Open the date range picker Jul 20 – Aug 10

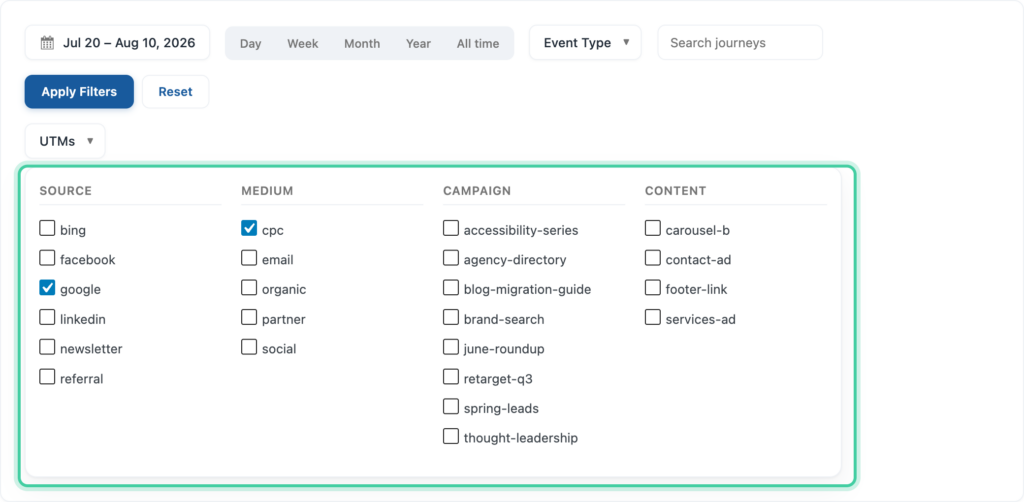coord(118,43)
